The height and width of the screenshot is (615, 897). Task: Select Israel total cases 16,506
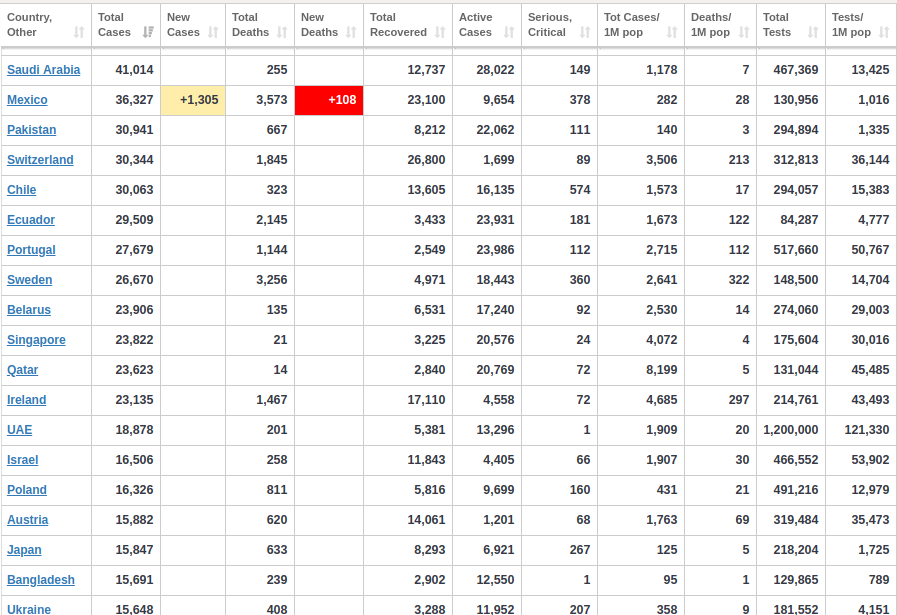pyautogui.click(x=134, y=460)
